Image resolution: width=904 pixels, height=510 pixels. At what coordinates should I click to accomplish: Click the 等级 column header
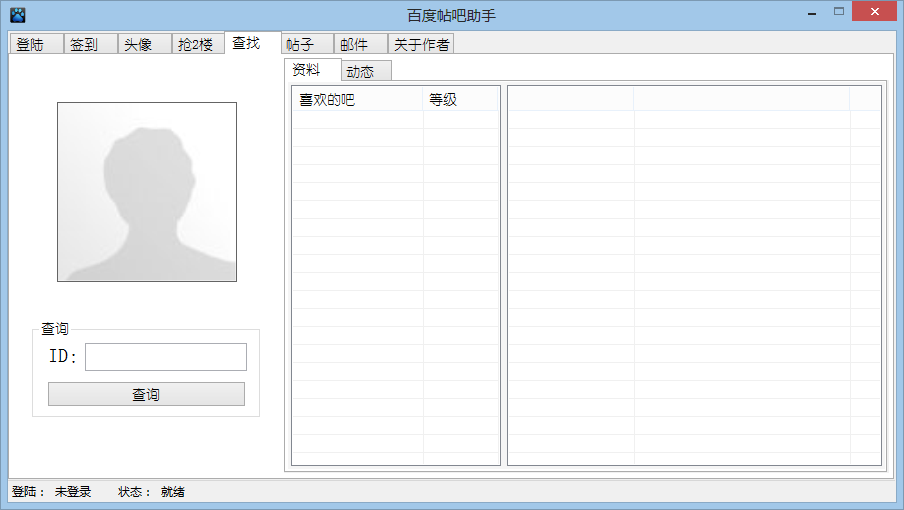pyautogui.click(x=460, y=99)
